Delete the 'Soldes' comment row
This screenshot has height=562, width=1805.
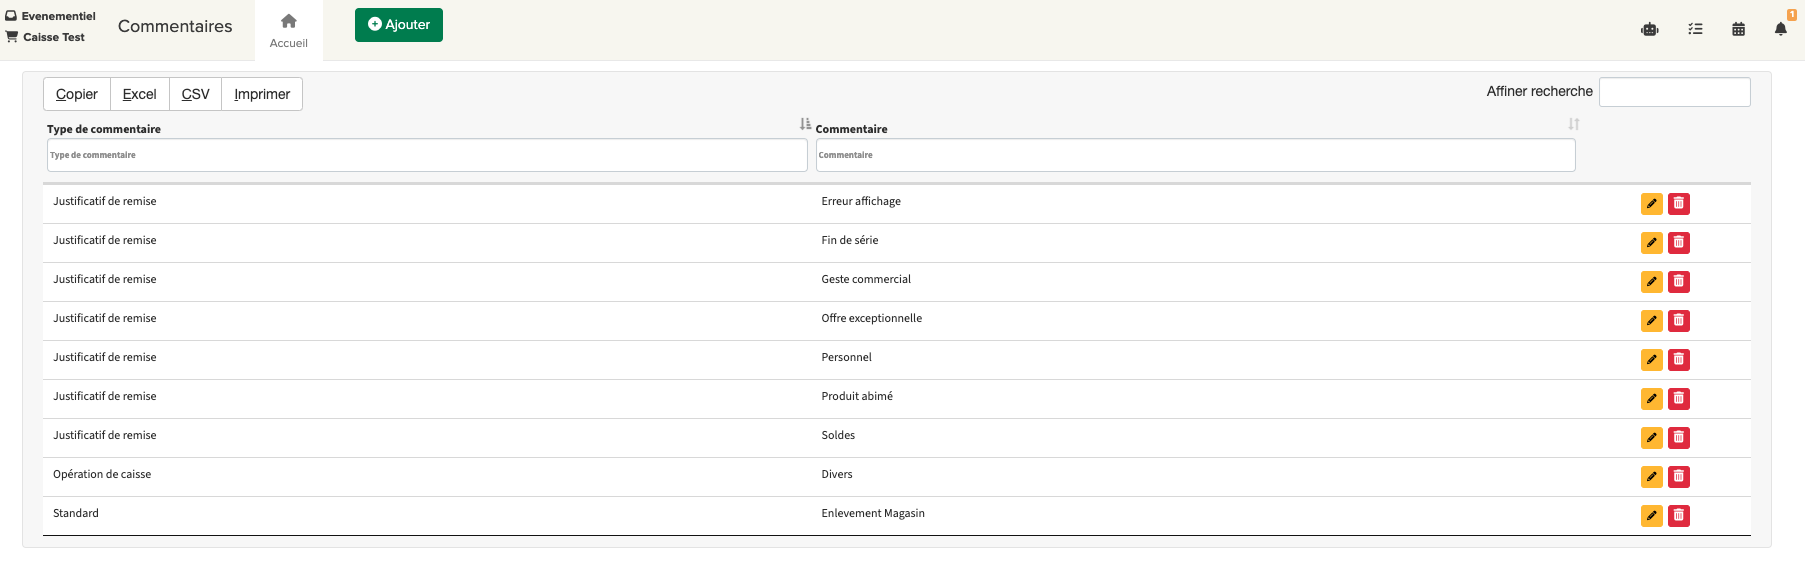[1678, 438]
